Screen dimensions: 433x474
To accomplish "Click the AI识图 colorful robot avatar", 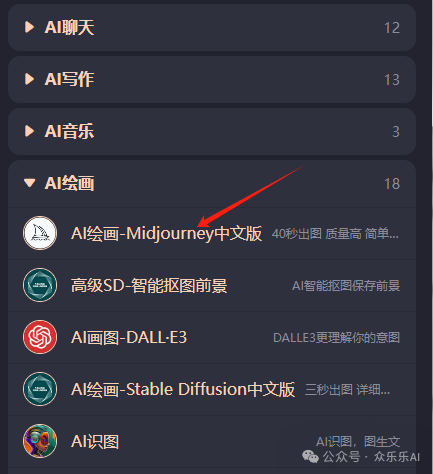I will [x=40, y=441].
